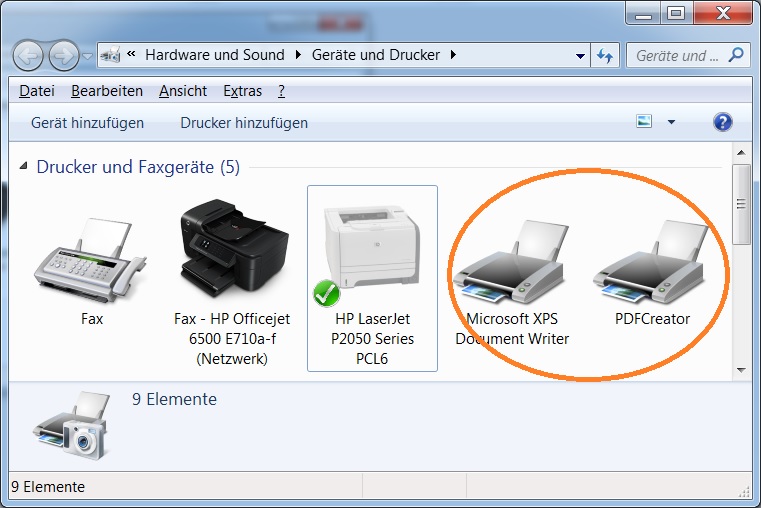Click the 9 Elemente text in details pane

click(174, 399)
